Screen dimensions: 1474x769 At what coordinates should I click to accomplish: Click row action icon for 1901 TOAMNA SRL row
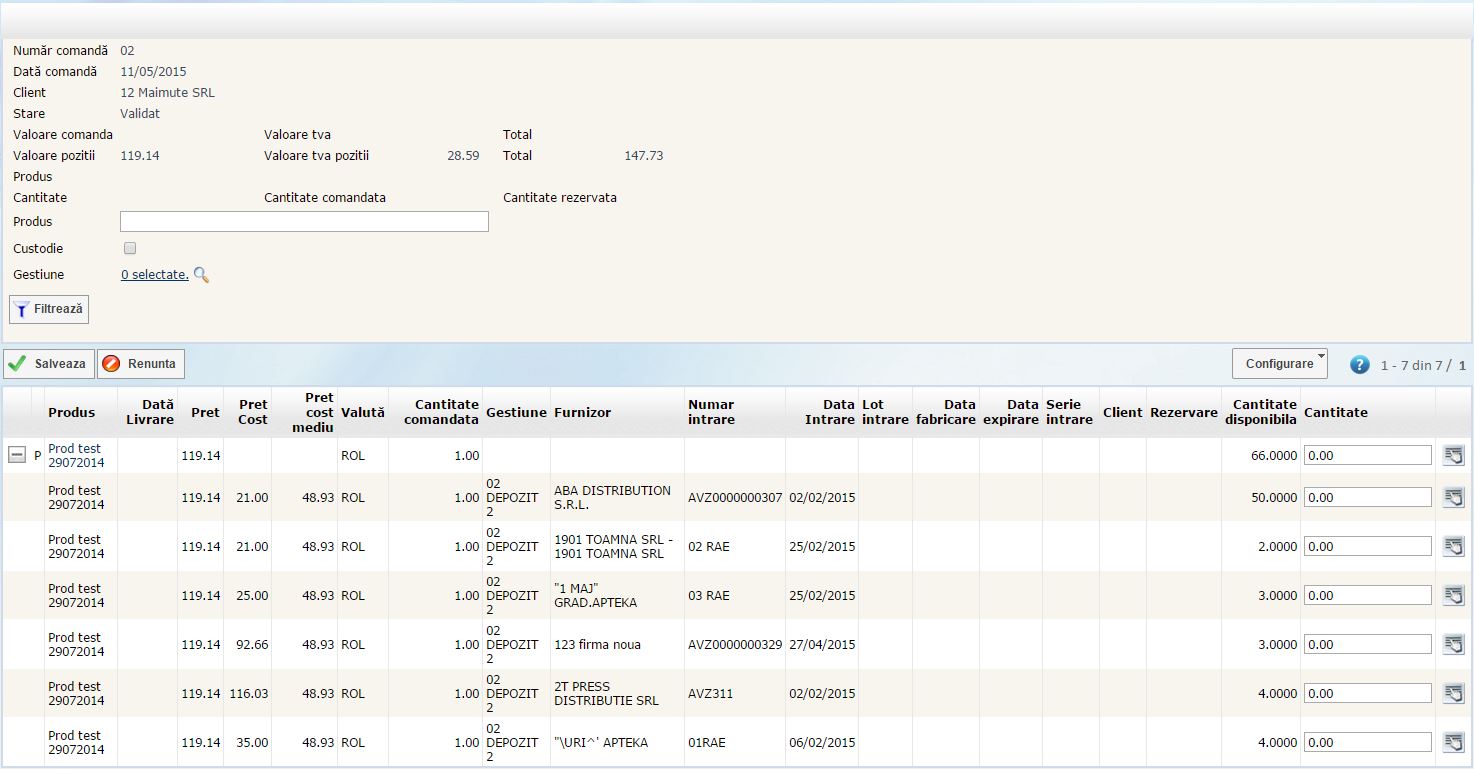pyautogui.click(x=1453, y=546)
